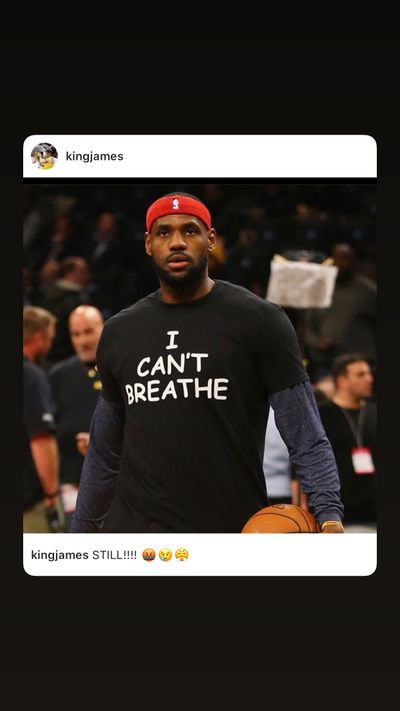Click the NBA logo on the headband
The image size is (400, 711).
click(x=176, y=203)
